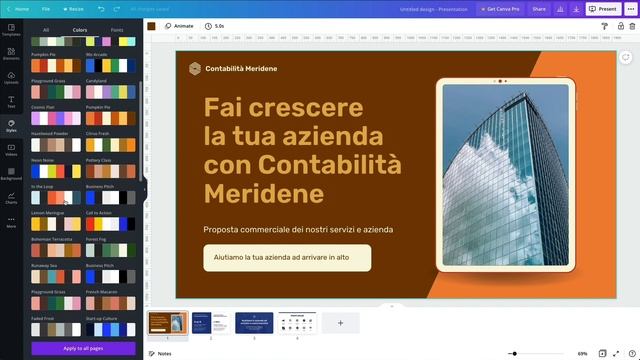
Task: Click the Animate button
Action: click(x=179, y=26)
